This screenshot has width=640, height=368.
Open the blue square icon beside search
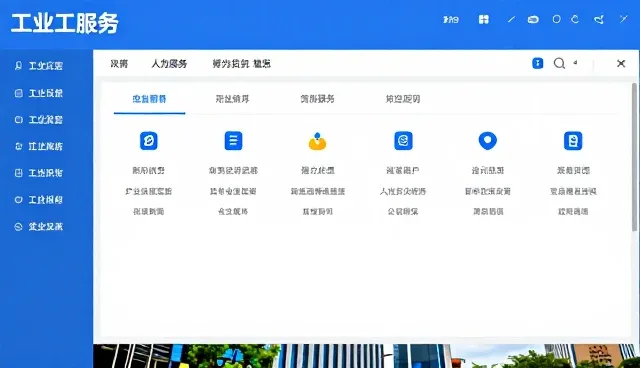click(x=538, y=63)
